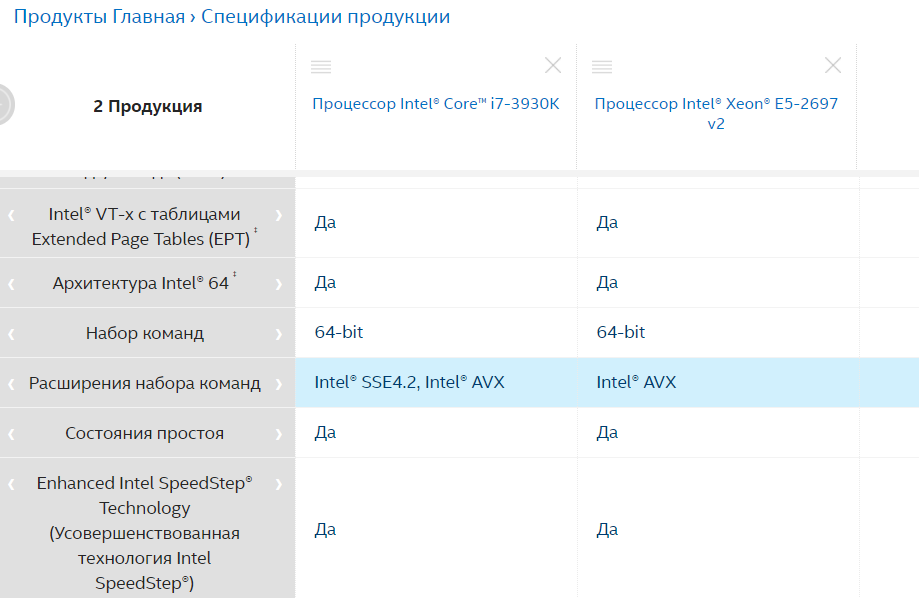
Task: Click right chevron on Расширения набора команд row
Action: coord(279,384)
